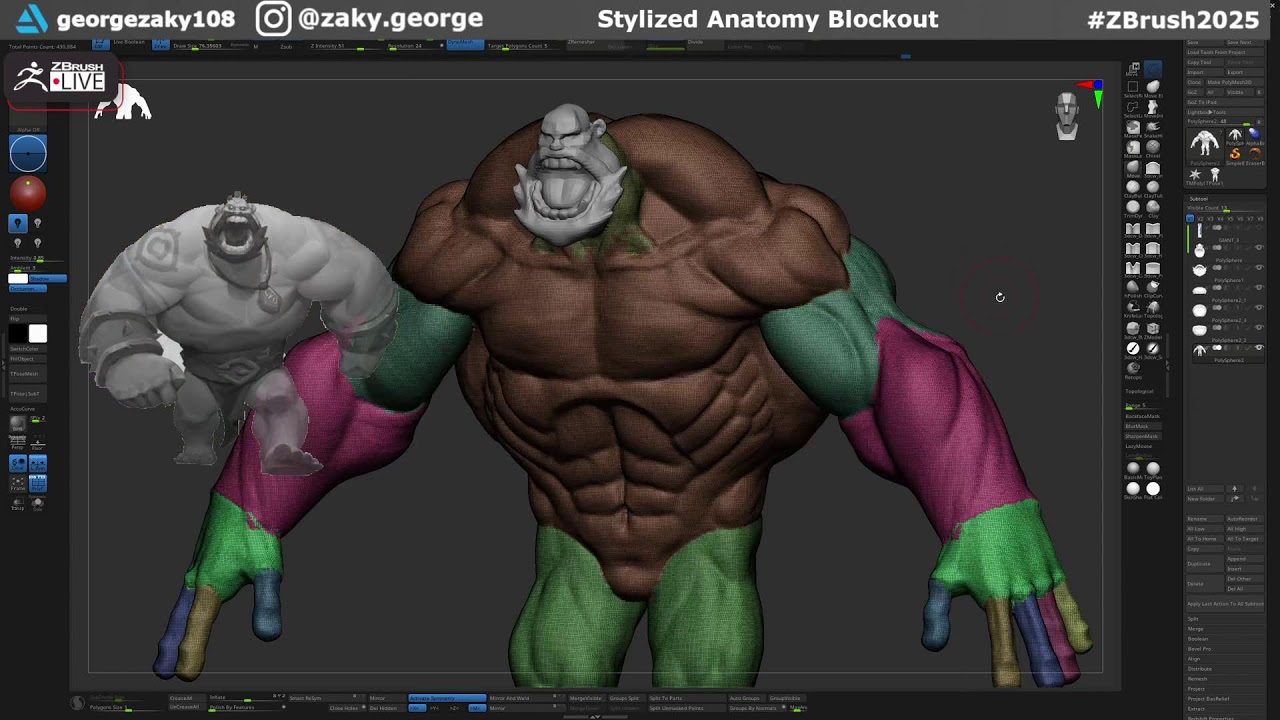Switch to subtool visibility set V4
1280x720 pixels.
click(1220, 218)
